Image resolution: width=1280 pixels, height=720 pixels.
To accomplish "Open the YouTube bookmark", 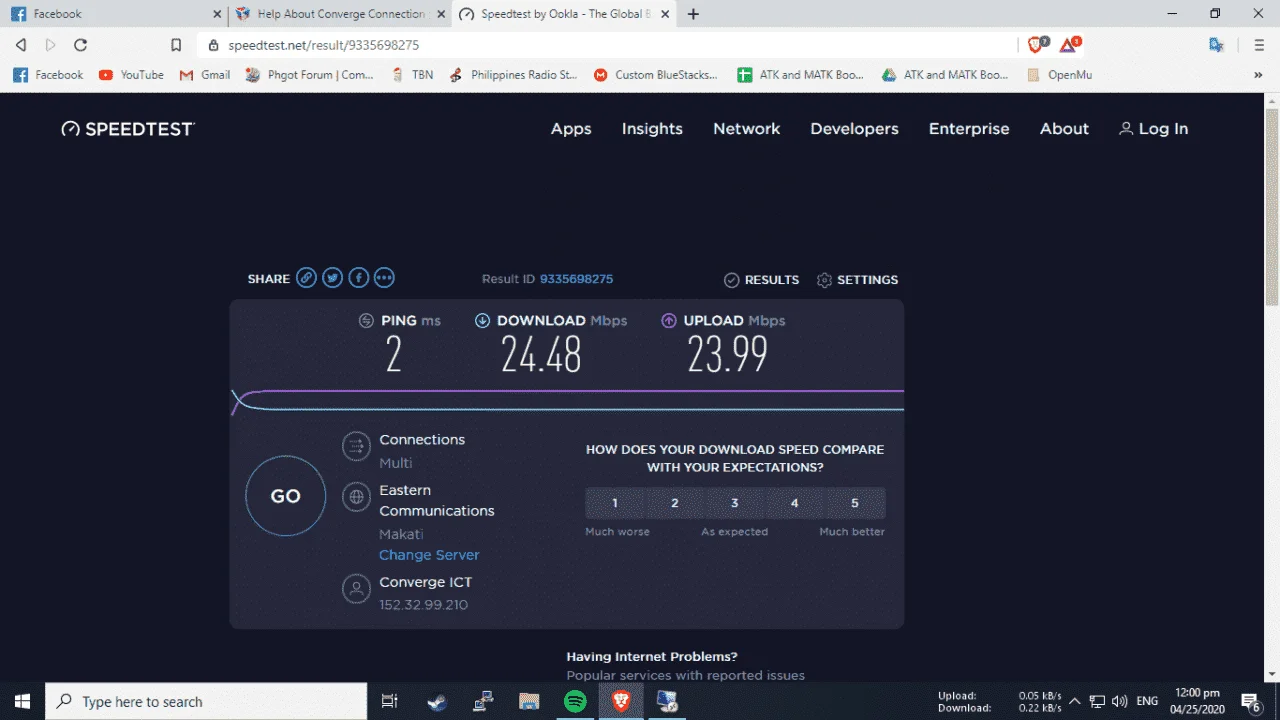I will click(131, 75).
